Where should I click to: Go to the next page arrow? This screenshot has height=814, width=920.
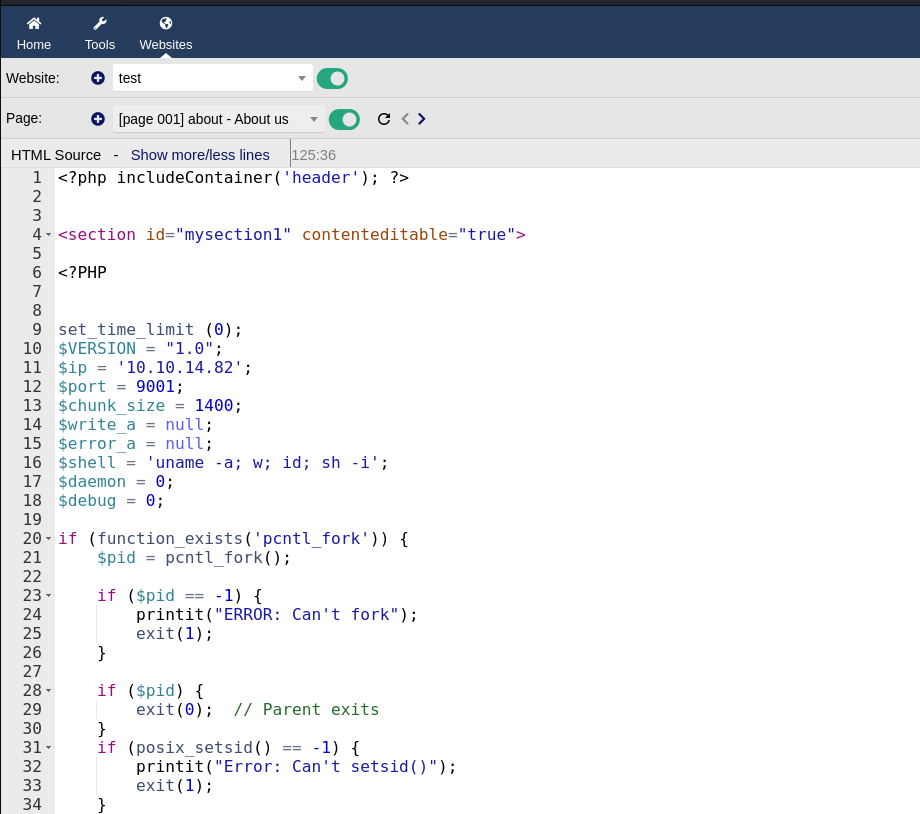(421, 119)
